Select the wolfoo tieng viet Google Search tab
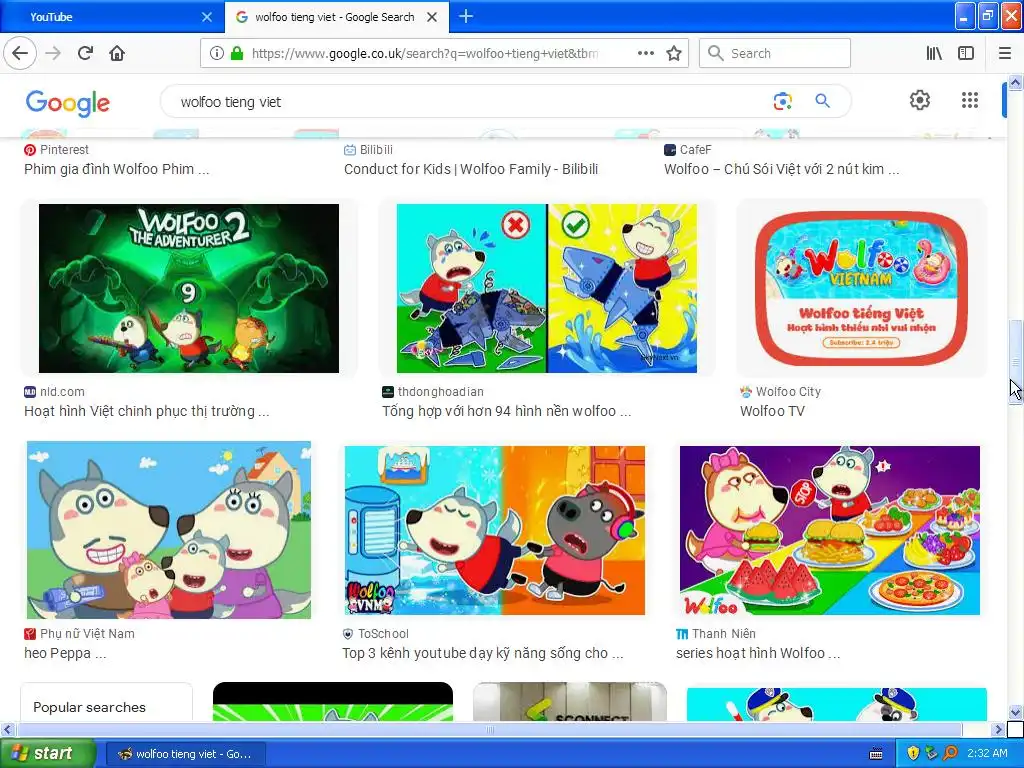 coord(337,17)
